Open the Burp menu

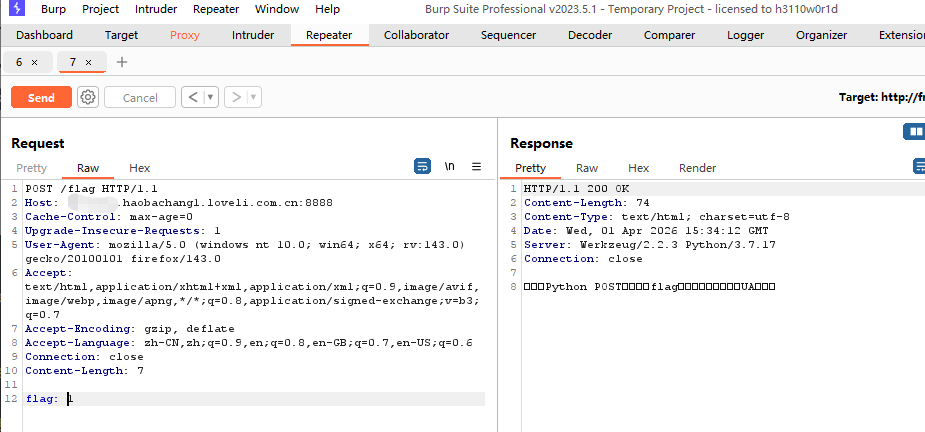tap(54, 9)
